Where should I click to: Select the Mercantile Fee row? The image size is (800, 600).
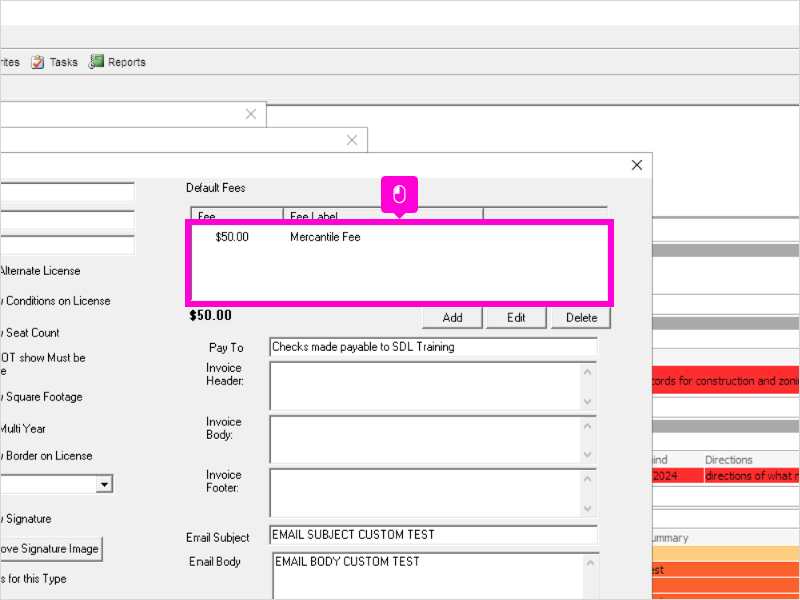click(399, 237)
